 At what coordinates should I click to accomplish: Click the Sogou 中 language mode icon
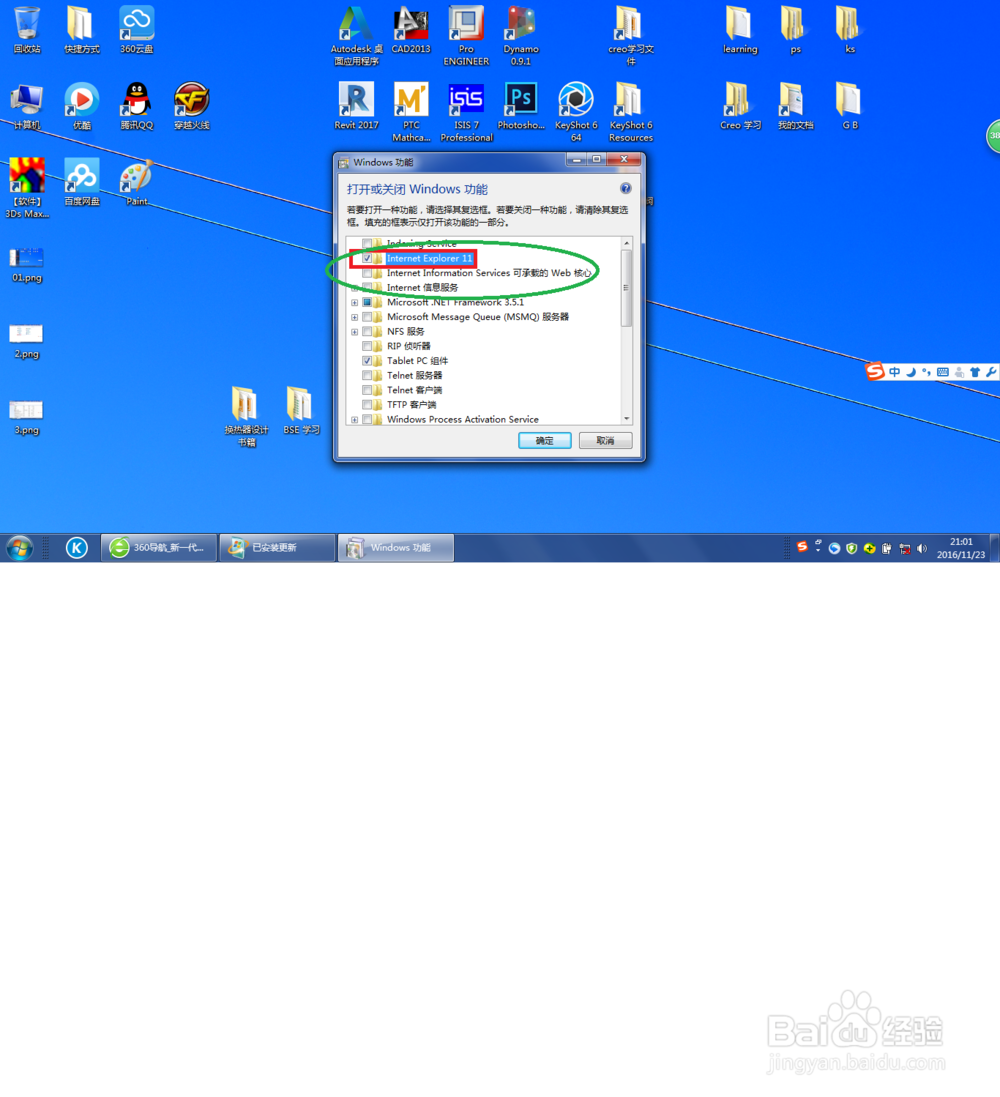(894, 372)
